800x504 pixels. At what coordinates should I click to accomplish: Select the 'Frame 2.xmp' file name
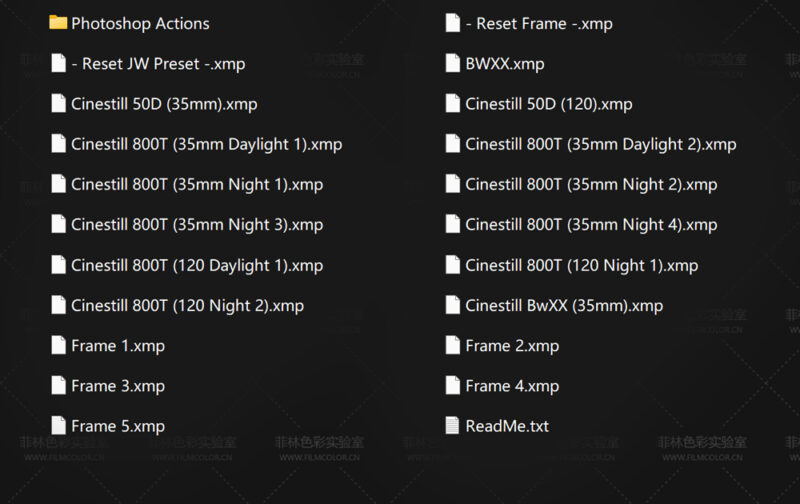(x=512, y=346)
